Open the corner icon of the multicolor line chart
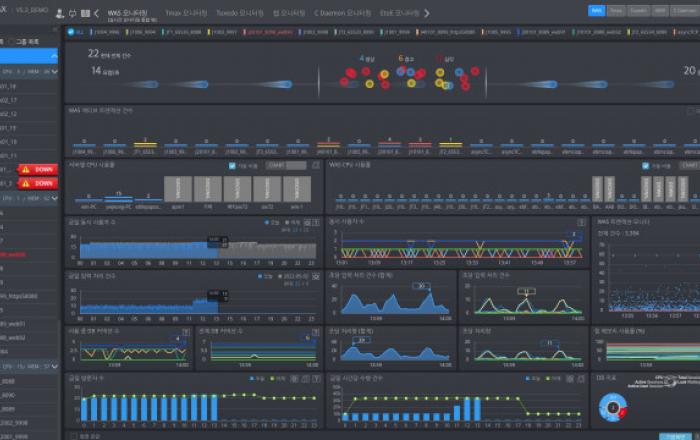The height and width of the screenshot is (440, 700). [581, 222]
